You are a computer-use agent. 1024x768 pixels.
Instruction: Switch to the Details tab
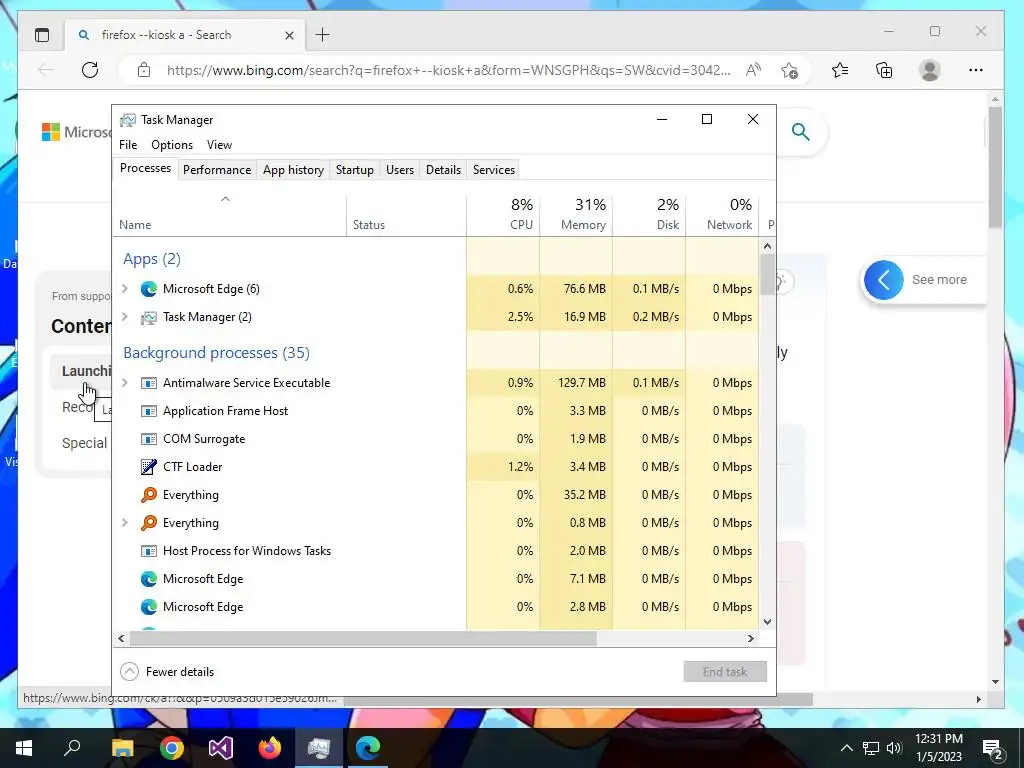(x=443, y=170)
